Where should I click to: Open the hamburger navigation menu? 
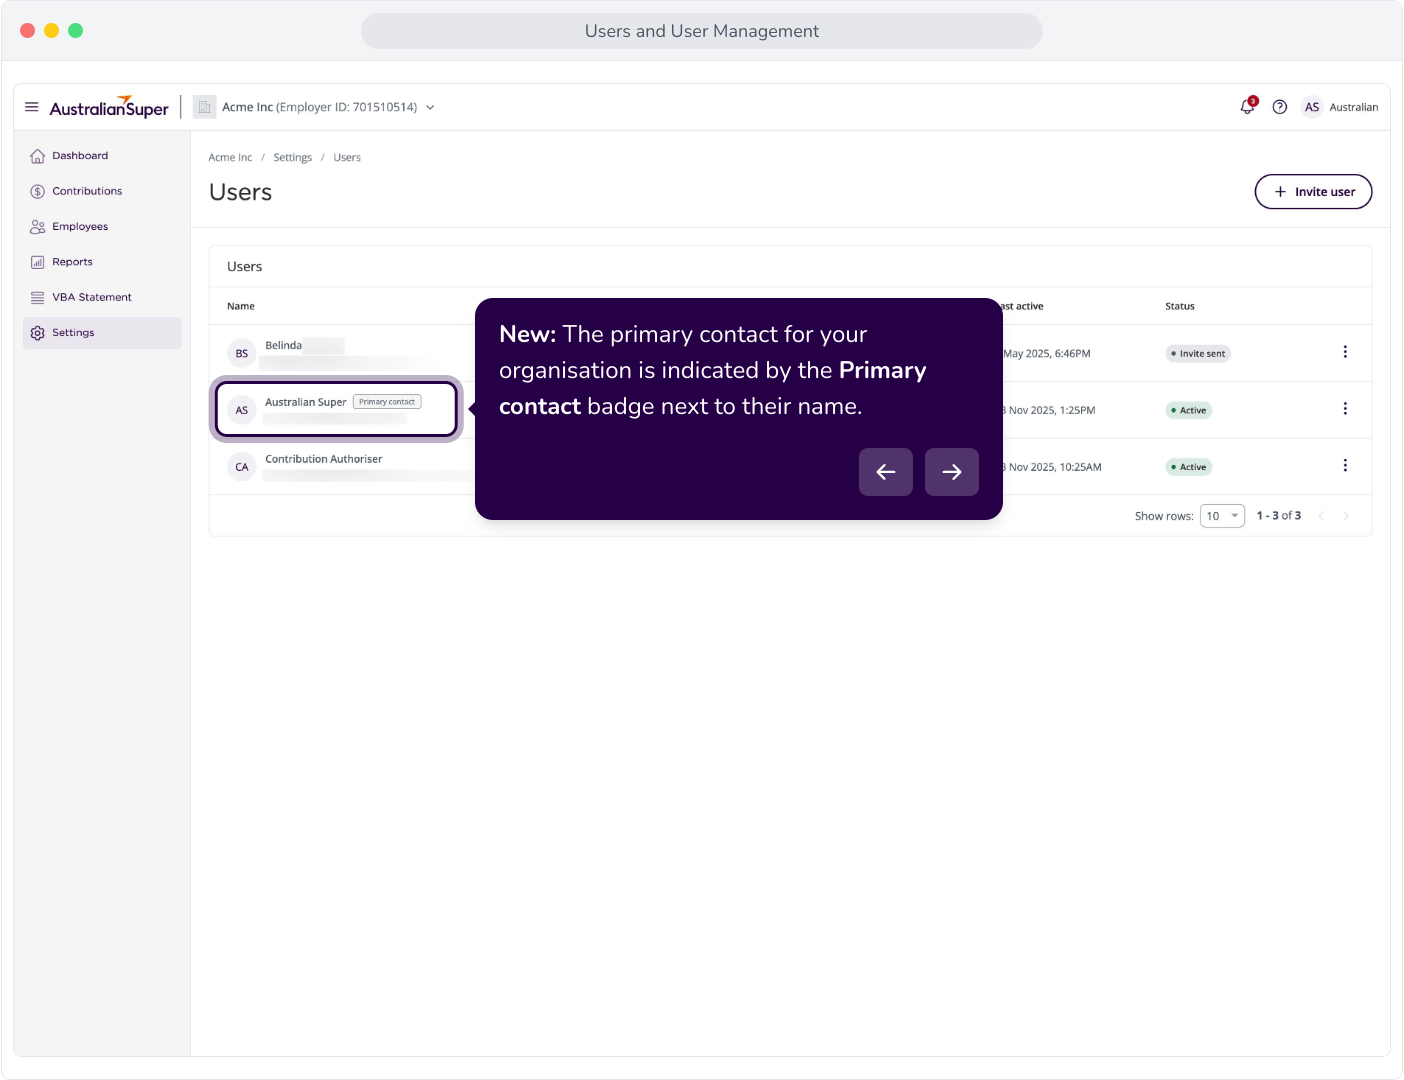pos(32,107)
